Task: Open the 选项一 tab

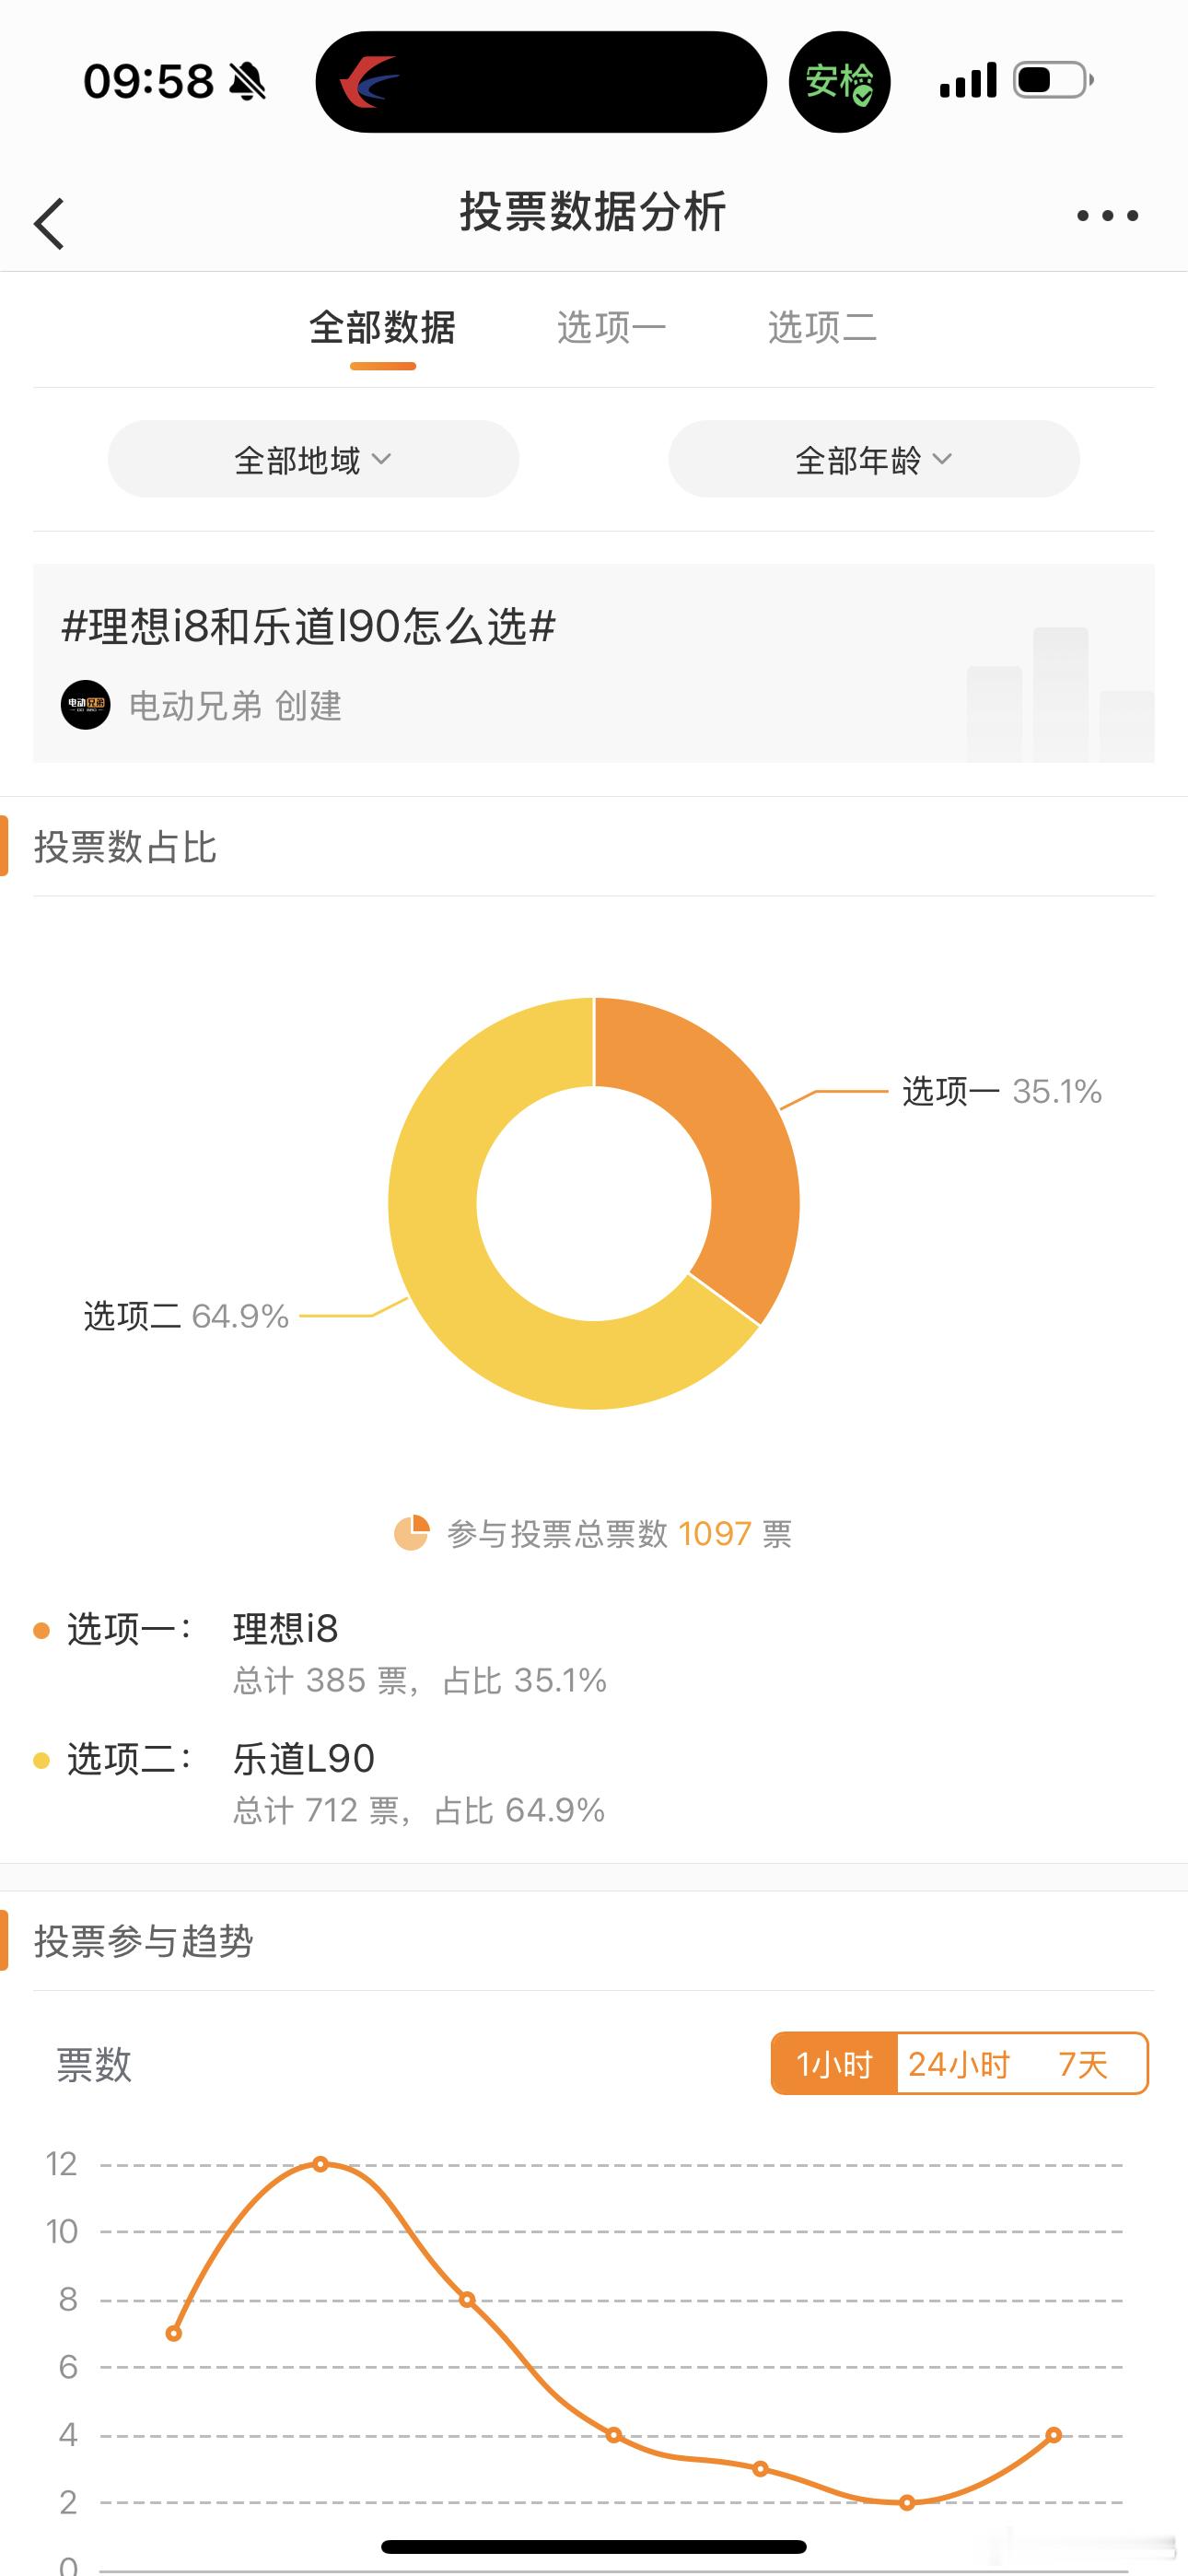Action: [x=611, y=327]
